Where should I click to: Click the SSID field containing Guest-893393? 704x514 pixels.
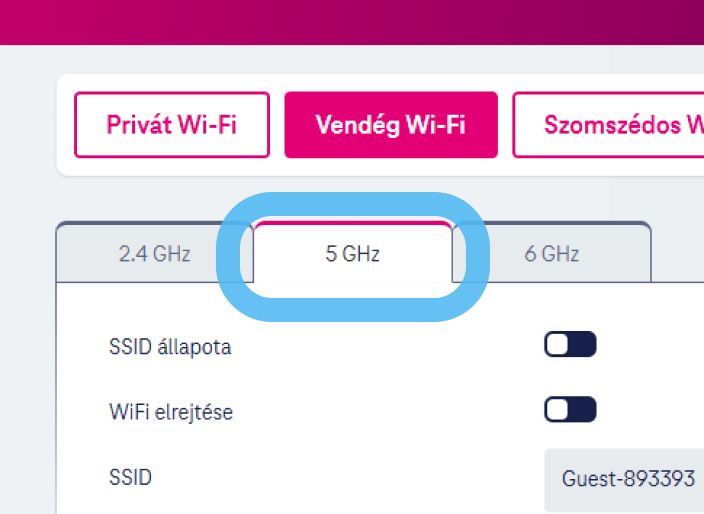tap(626, 478)
